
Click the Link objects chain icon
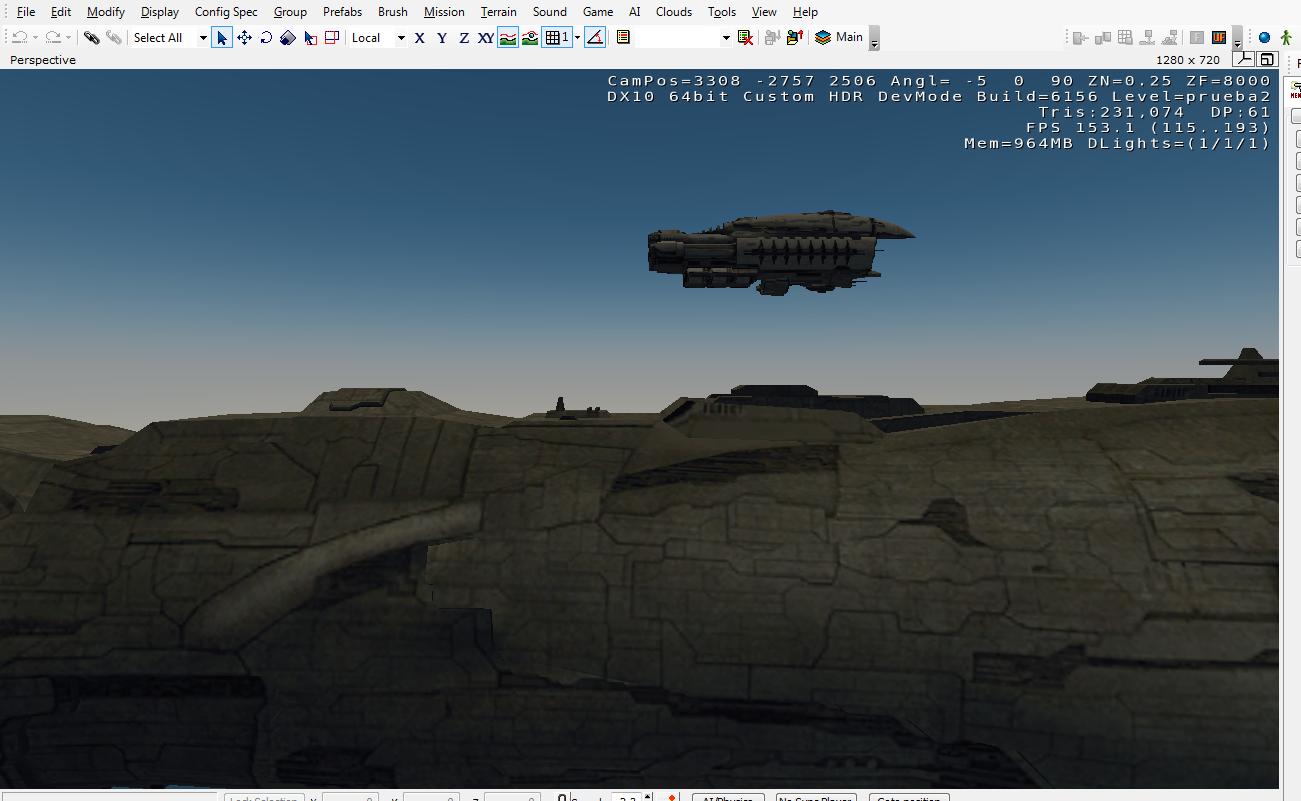point(91,38)
